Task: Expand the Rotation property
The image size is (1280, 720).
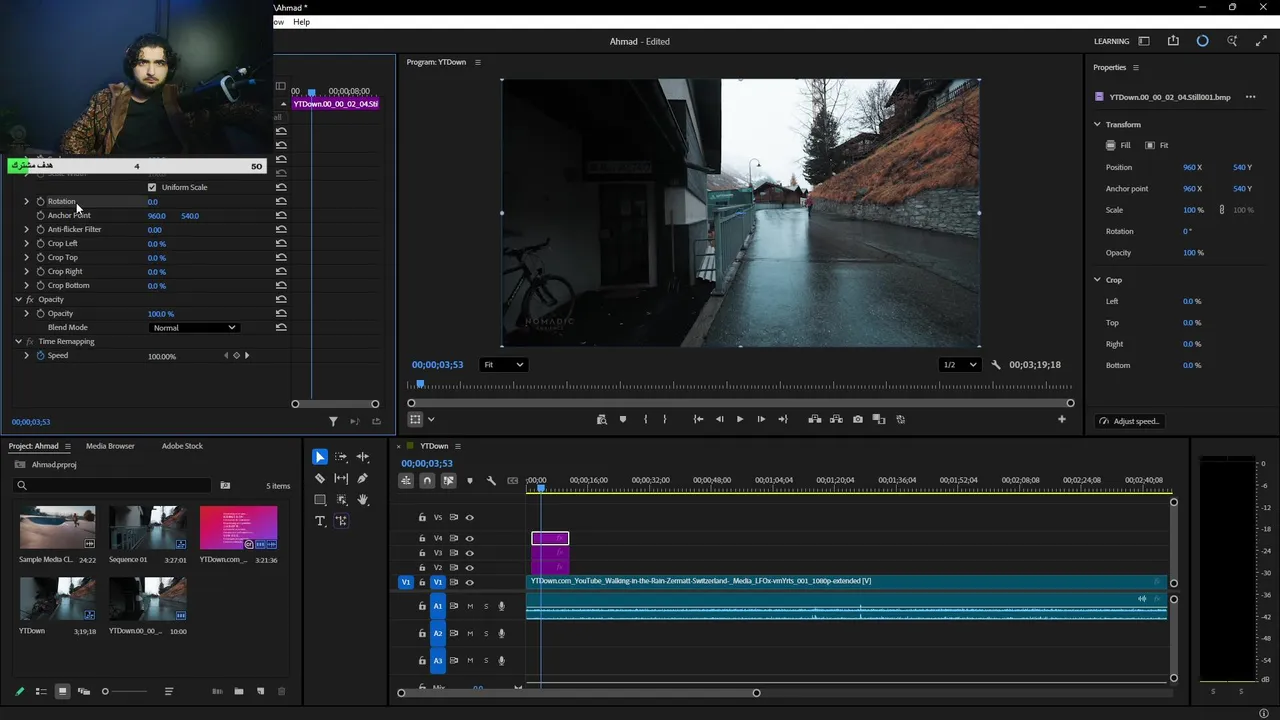Action: tap(27, 202)
